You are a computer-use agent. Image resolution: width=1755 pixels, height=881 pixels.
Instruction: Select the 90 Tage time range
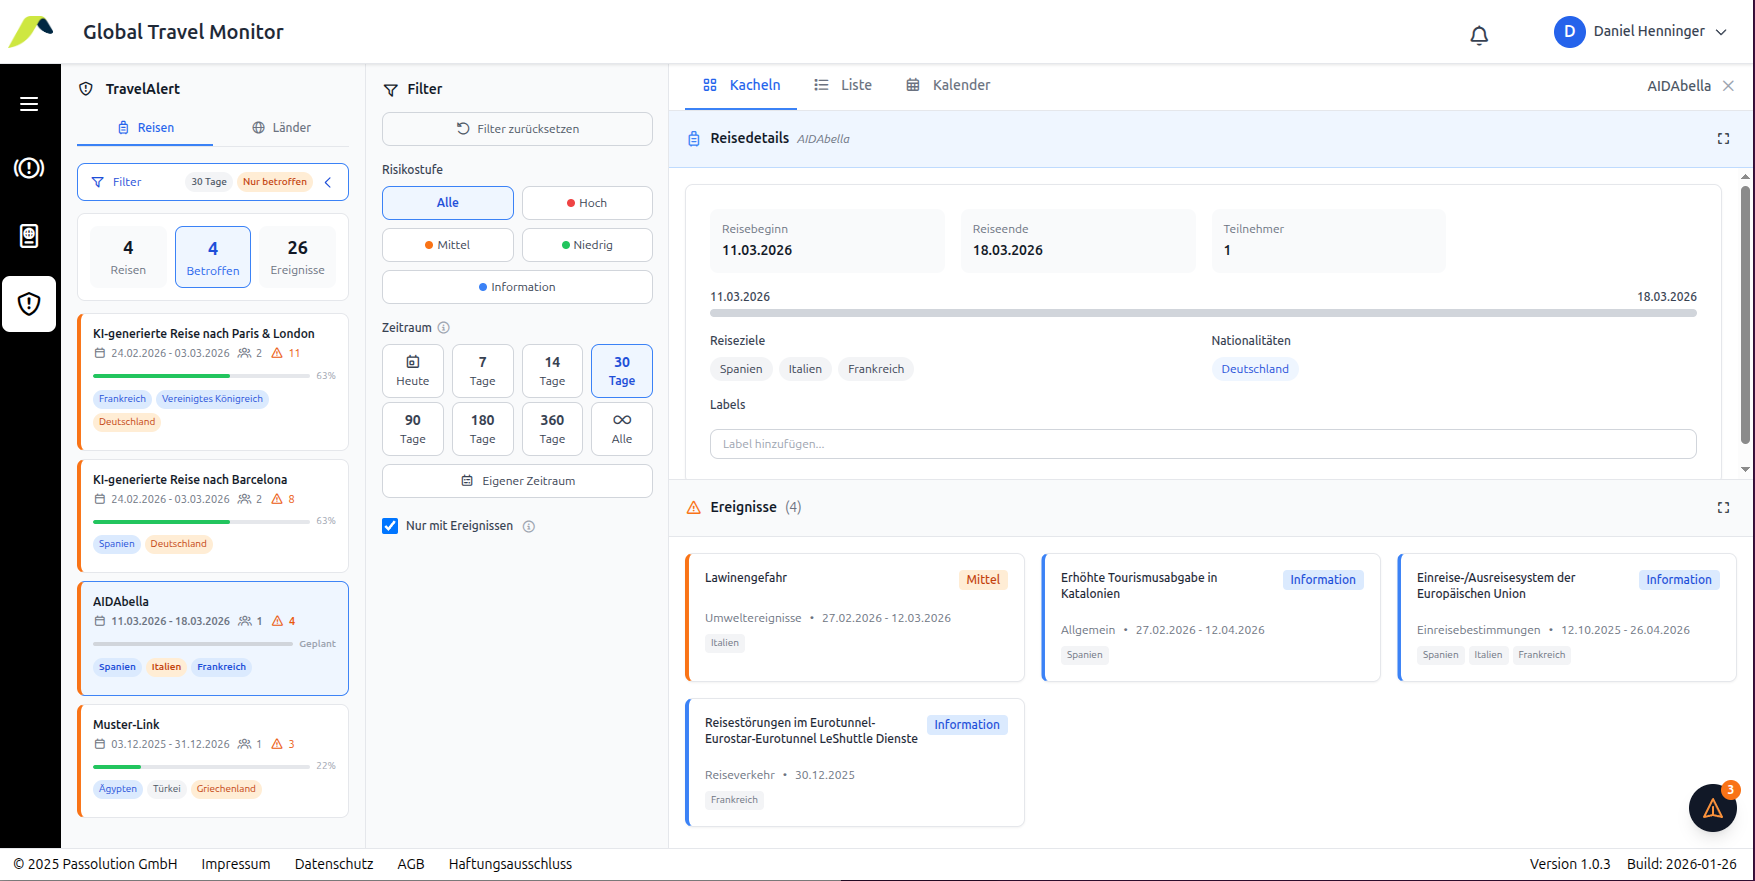(x=413, y=429)
